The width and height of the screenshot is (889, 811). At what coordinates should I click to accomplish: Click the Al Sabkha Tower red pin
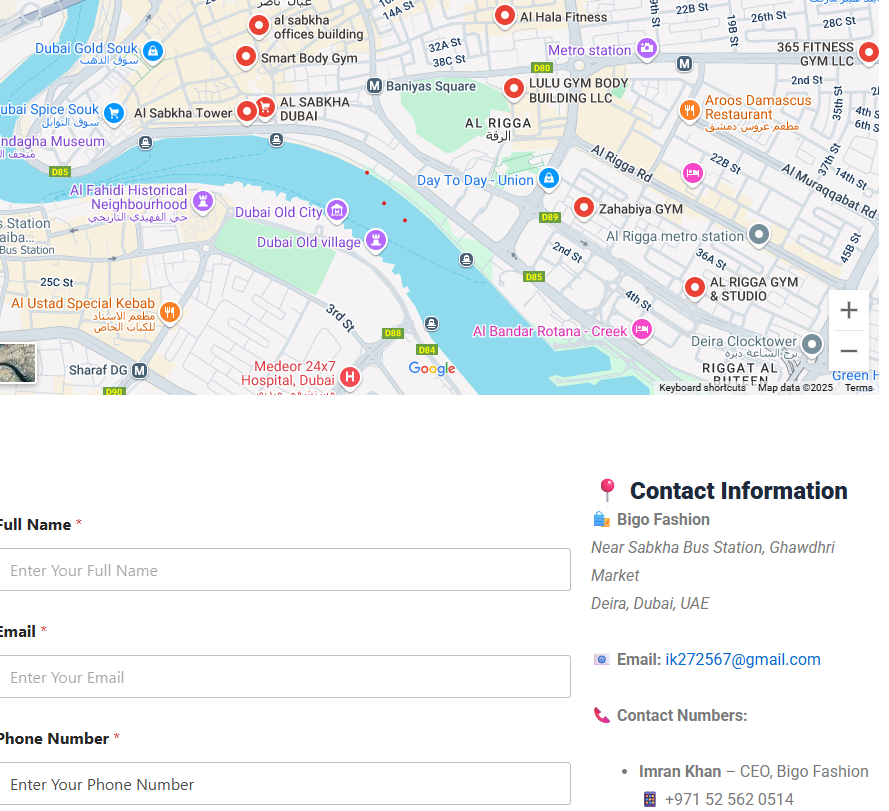pos(247,111)
